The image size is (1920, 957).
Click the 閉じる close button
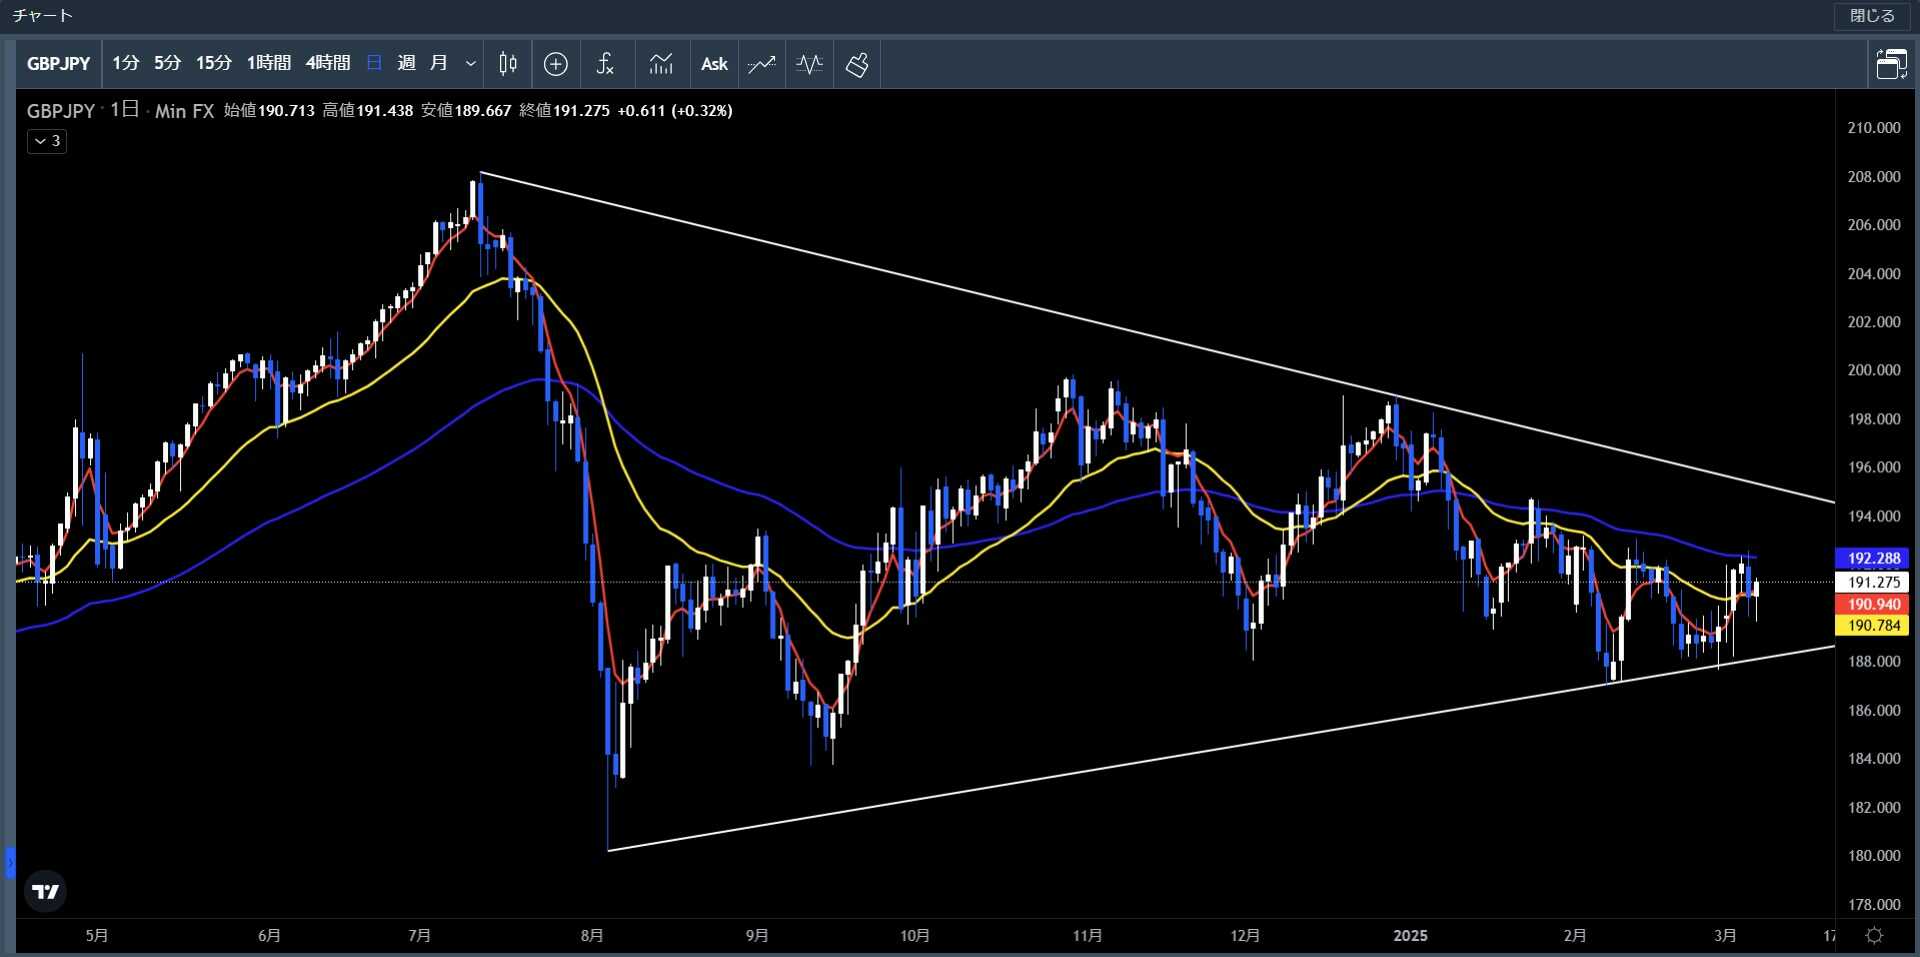click(x=1872, y=15)
